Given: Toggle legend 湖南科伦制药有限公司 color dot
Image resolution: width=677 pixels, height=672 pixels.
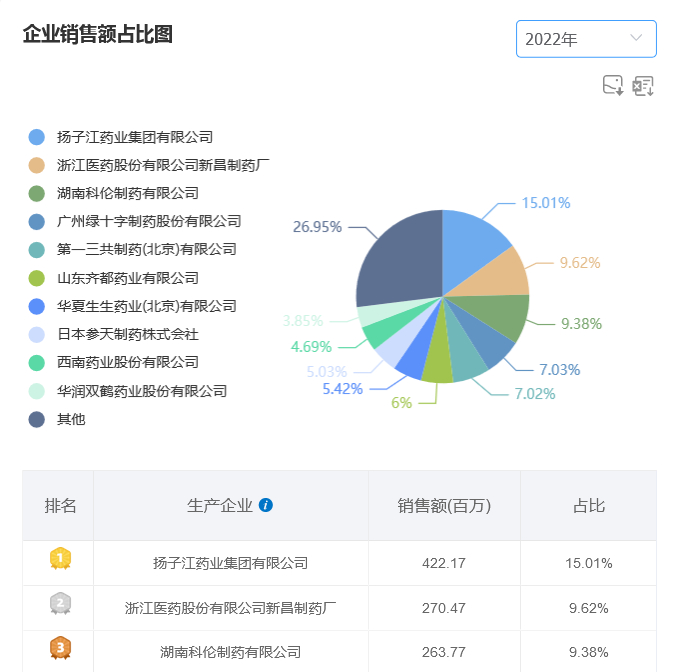Looking at the screenshot, I should pyautogui.click(x=37, y=193).
